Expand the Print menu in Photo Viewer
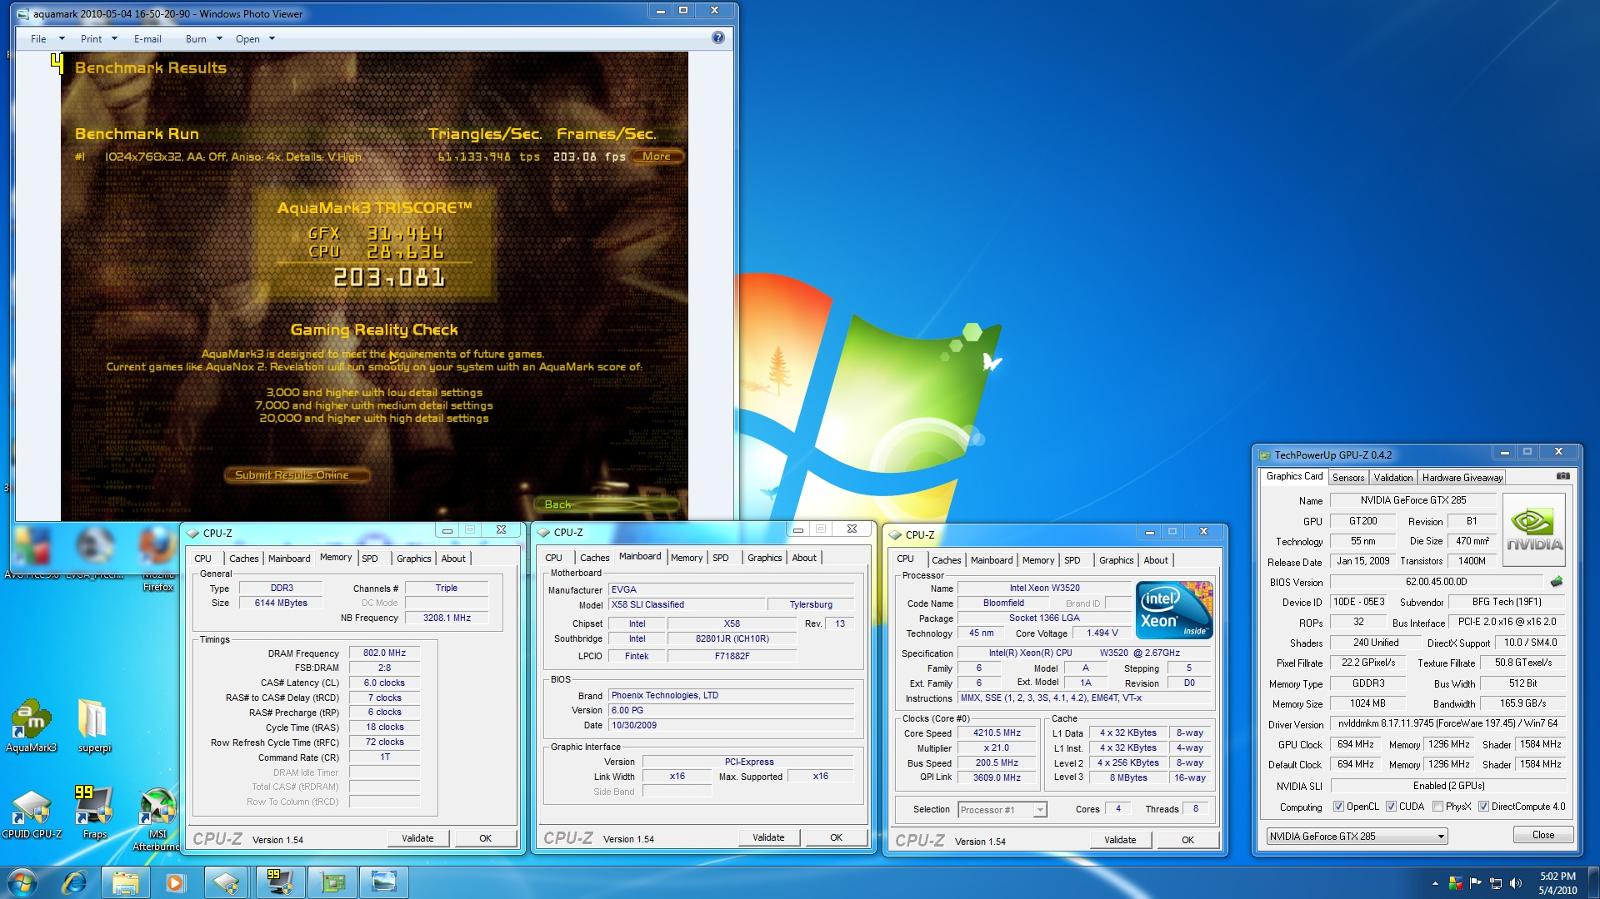 (x=98, y=39)
